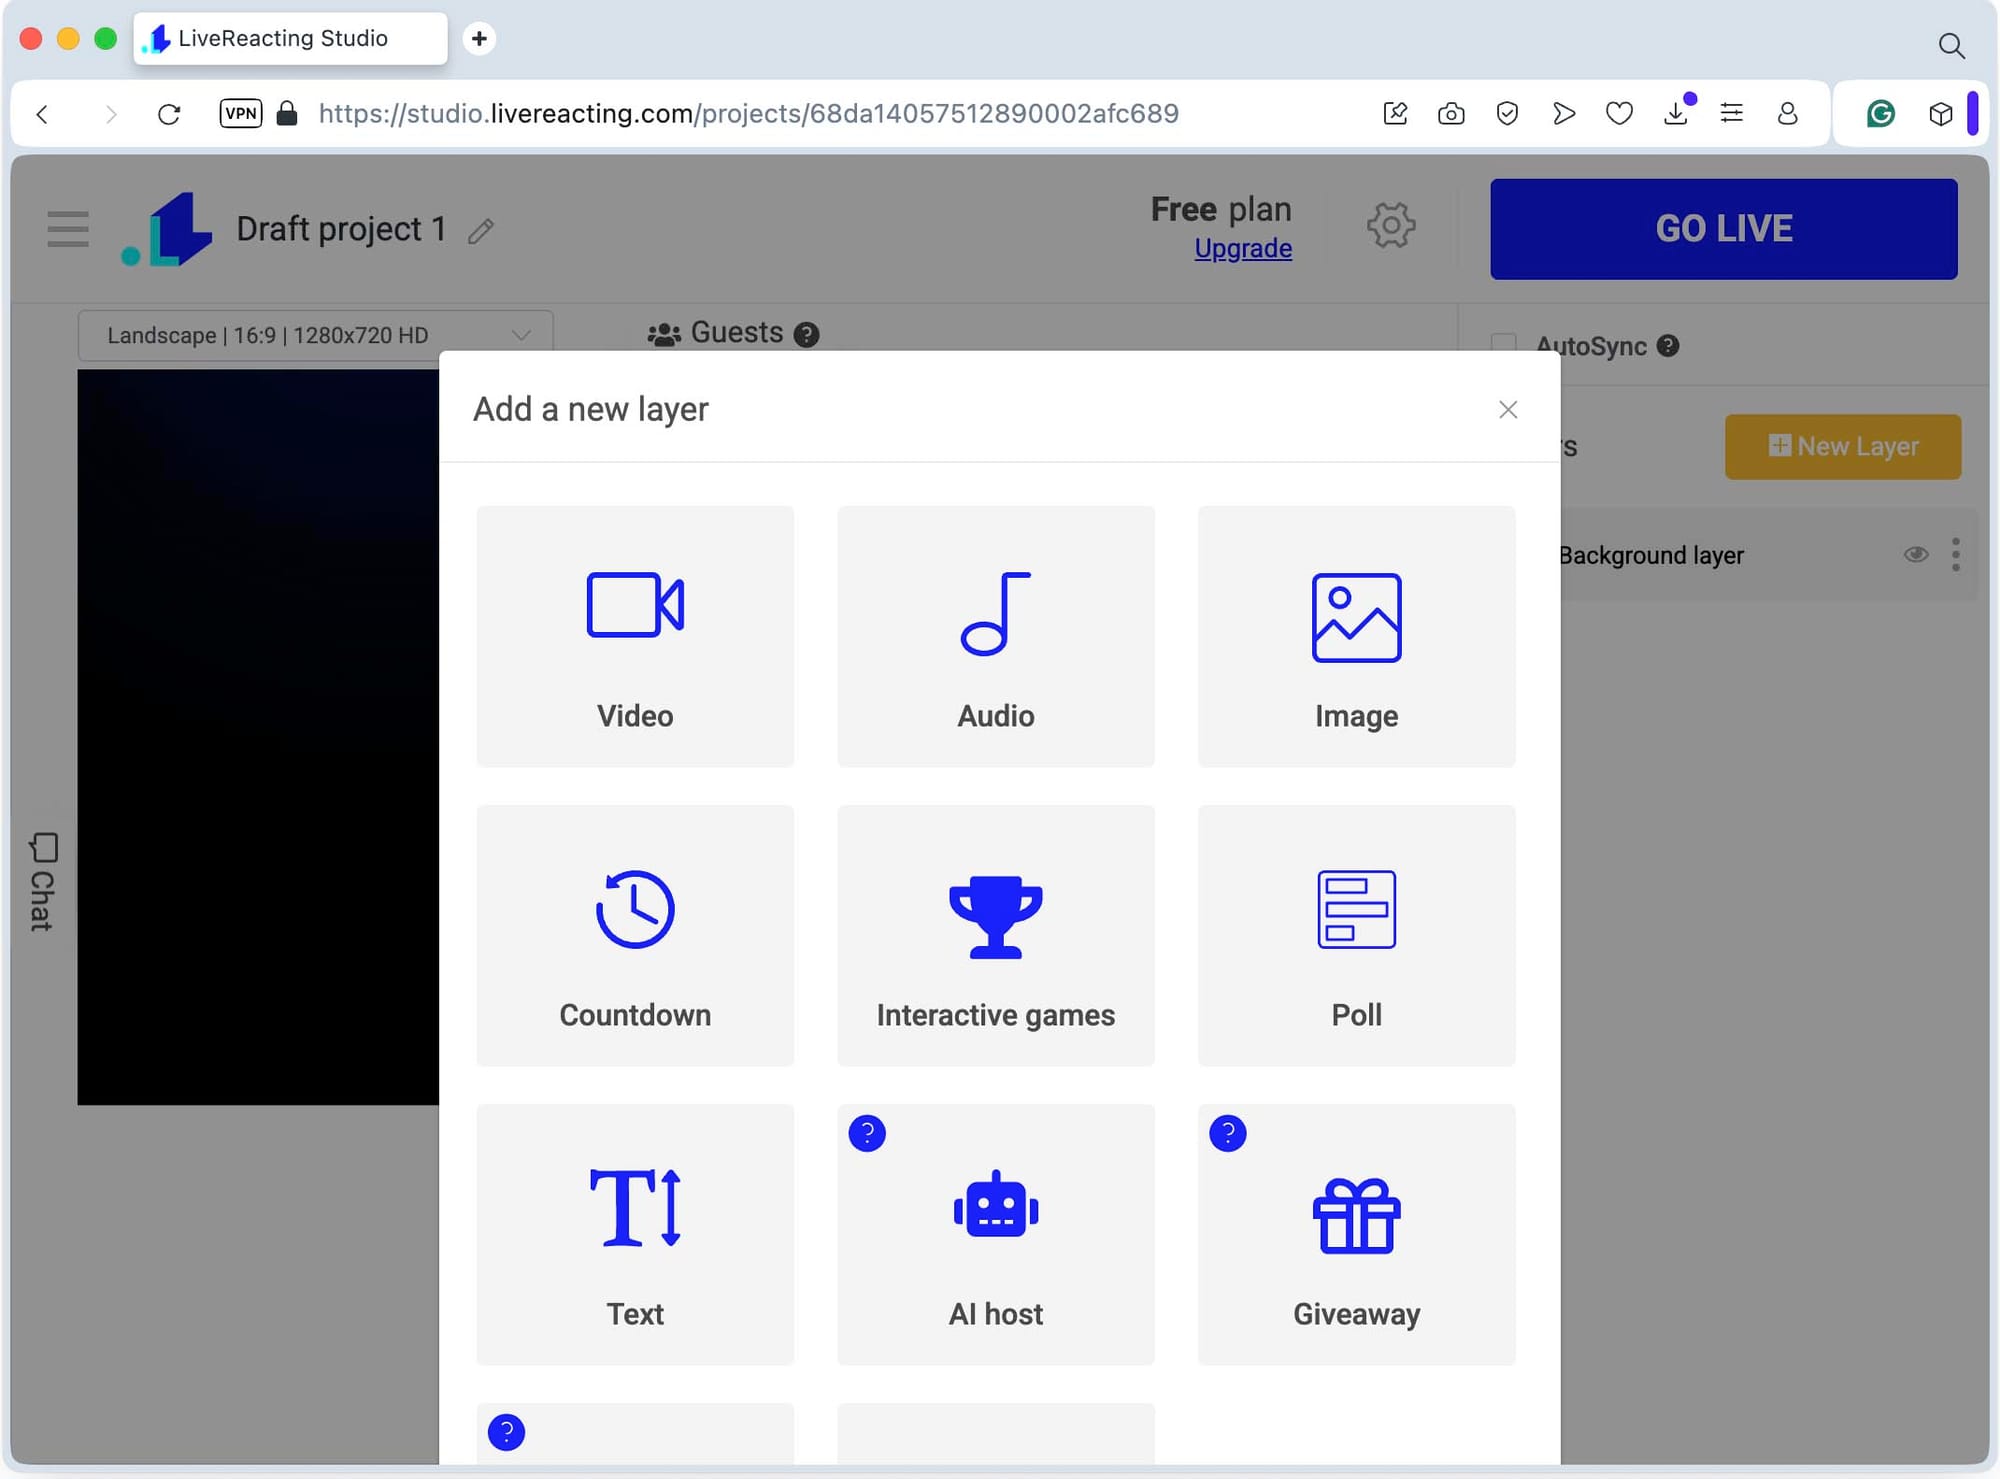
Task: Choose the Poll layer type
Action: pos(1356,935)
